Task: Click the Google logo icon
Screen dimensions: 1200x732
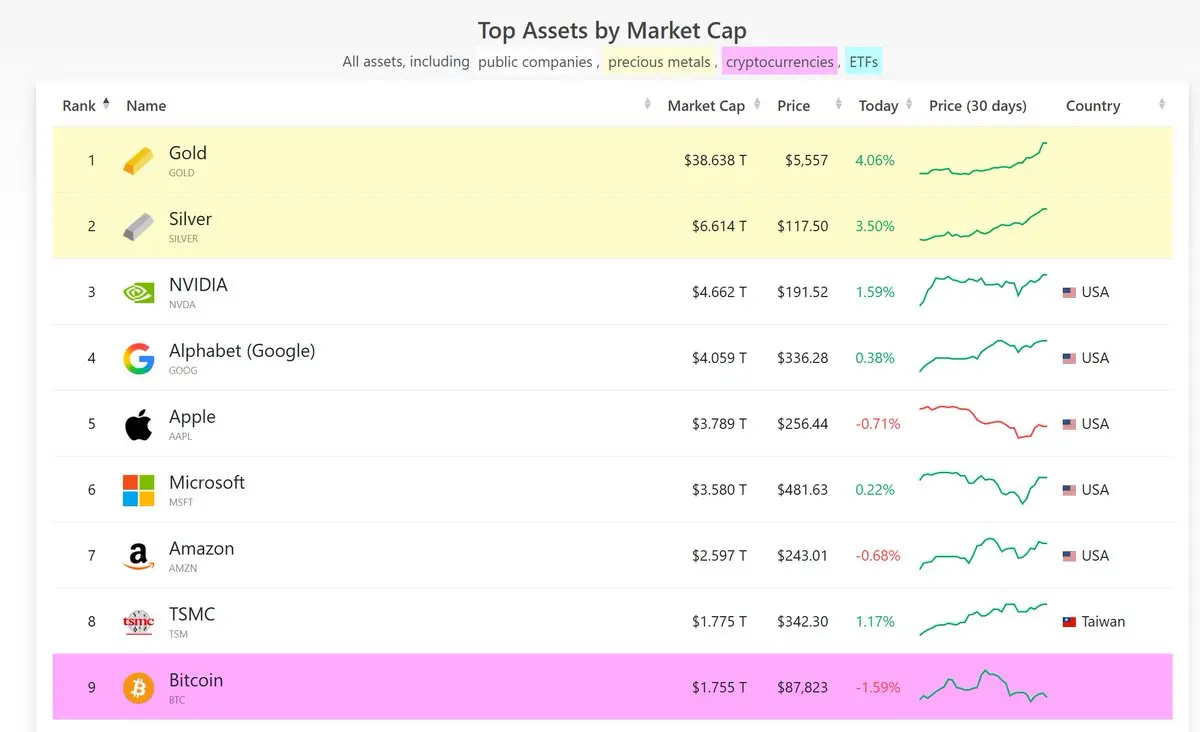Action: 138,358
